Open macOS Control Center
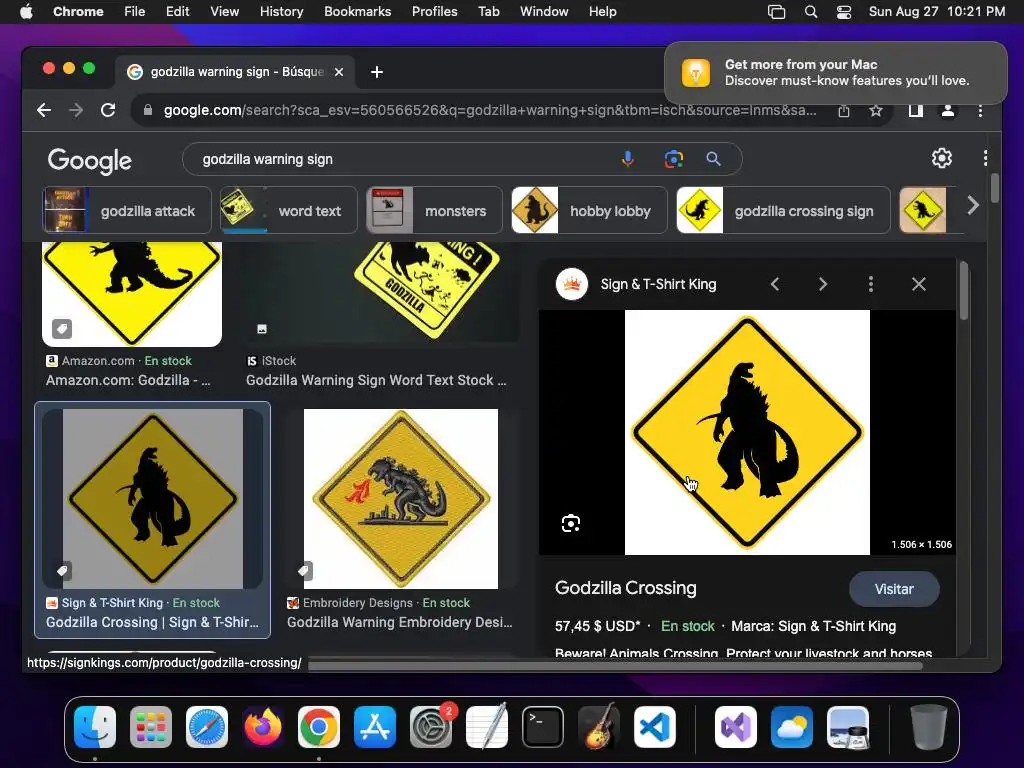Viewport: 1024px width, 768px height. coord(844,12)
